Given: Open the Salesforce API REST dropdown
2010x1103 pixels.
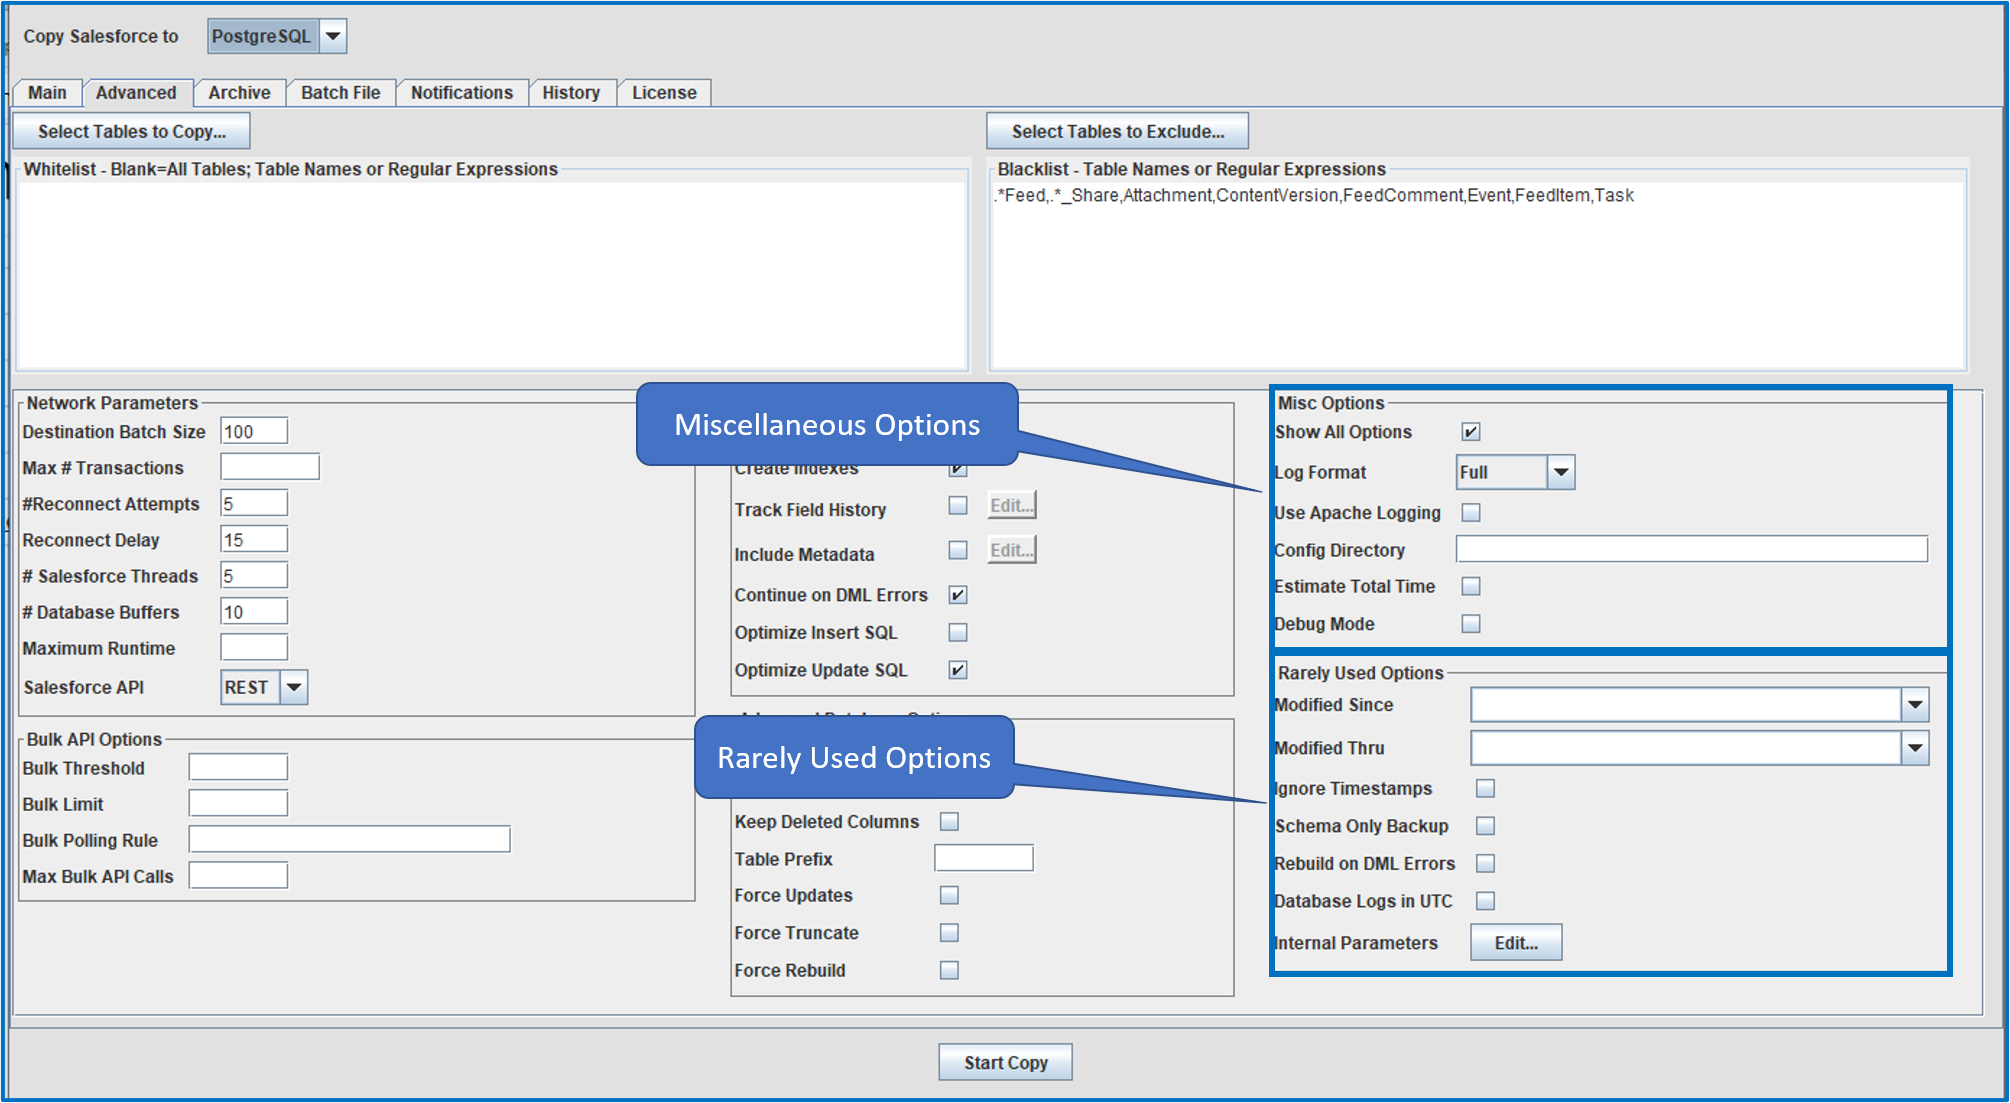Looking at the screenshot, I should pyautogui.click(x=294, y=687).
